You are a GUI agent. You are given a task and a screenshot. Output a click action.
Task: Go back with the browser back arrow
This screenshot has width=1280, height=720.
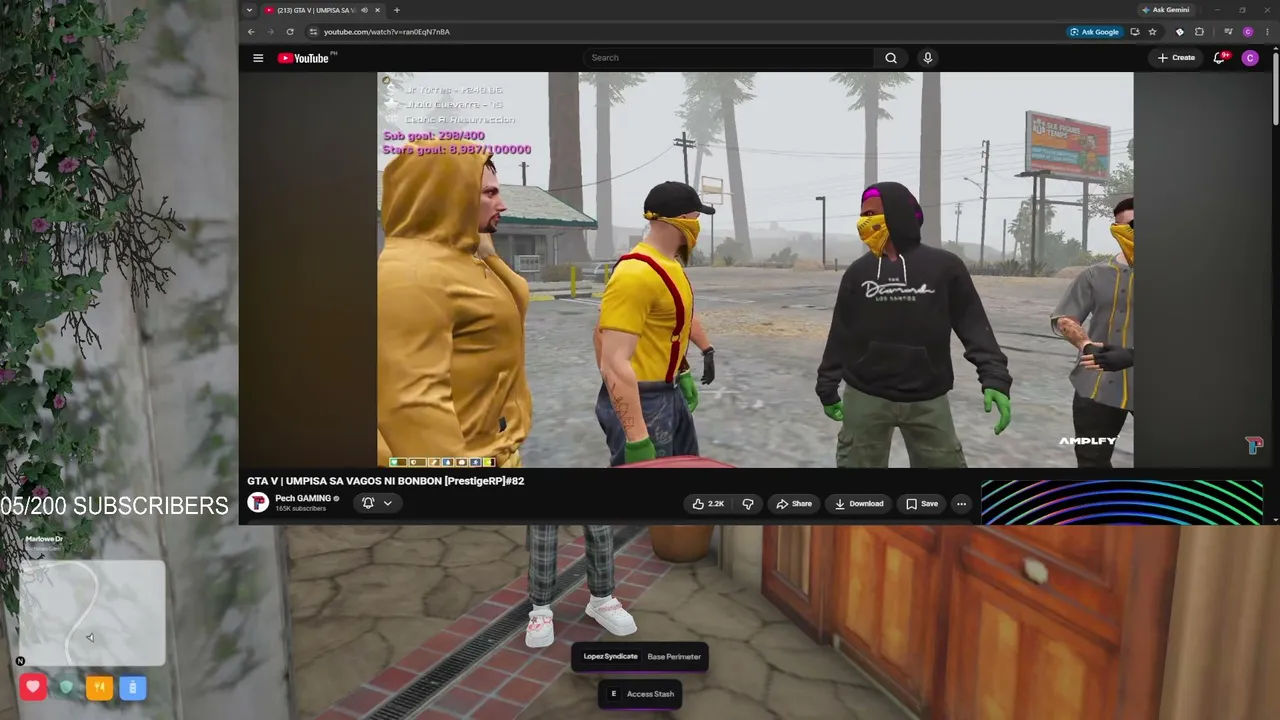251,32
